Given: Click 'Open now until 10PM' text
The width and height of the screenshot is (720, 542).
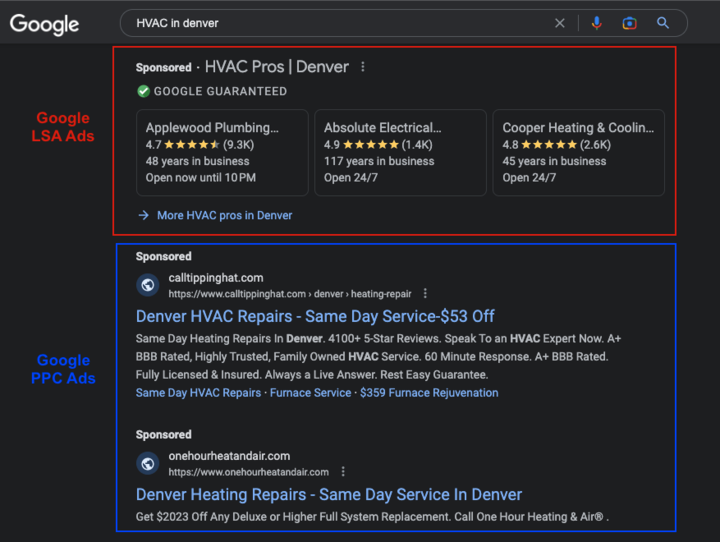Looking at the screenshot, I should point(201,178).
